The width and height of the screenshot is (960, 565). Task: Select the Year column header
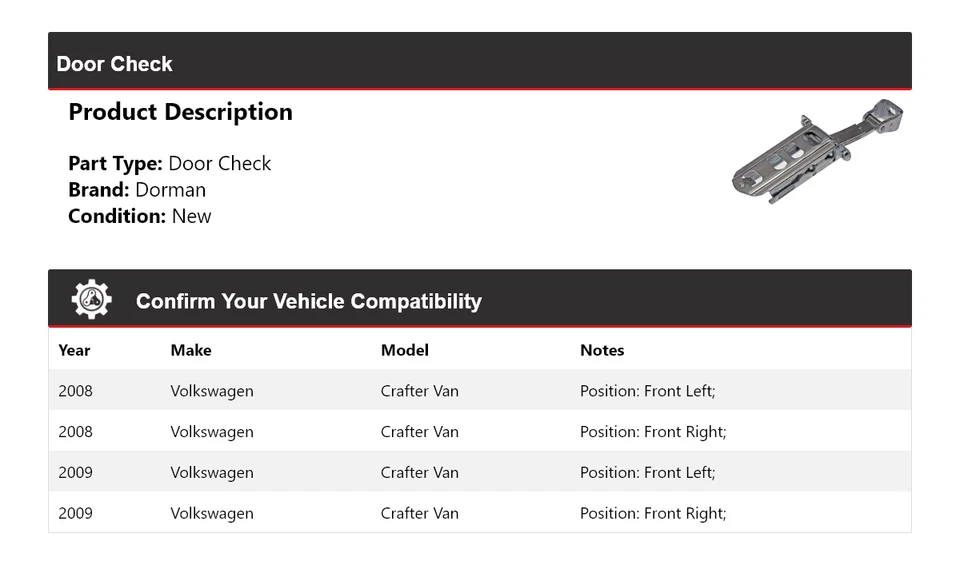pos(74,350)
